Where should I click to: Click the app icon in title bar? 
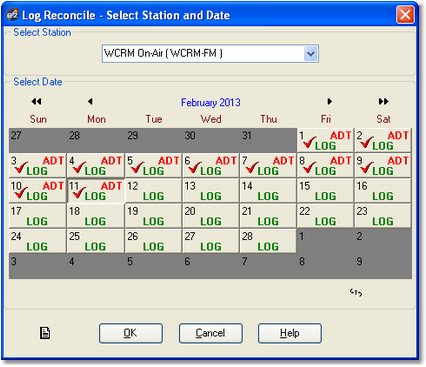pyautogui.click(x=12, y=15)
